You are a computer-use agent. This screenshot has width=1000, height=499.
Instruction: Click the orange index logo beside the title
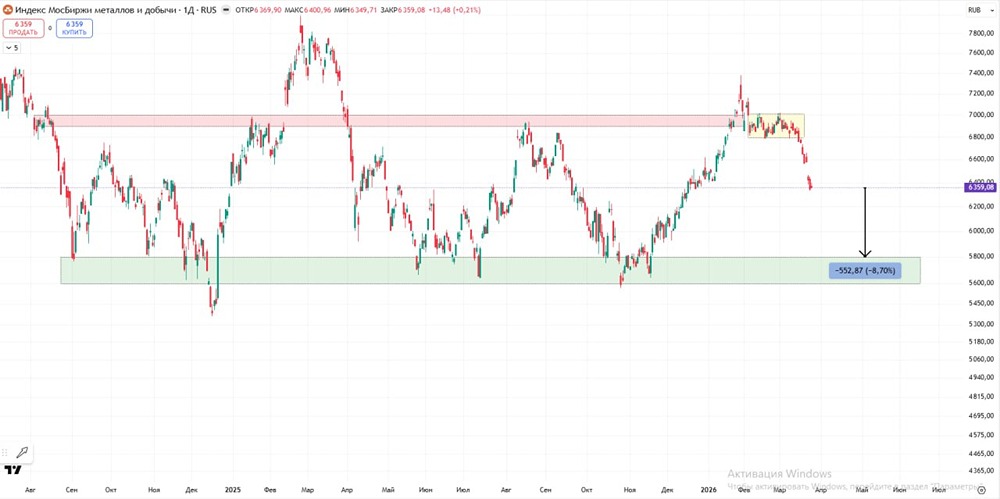coord(8,10)
